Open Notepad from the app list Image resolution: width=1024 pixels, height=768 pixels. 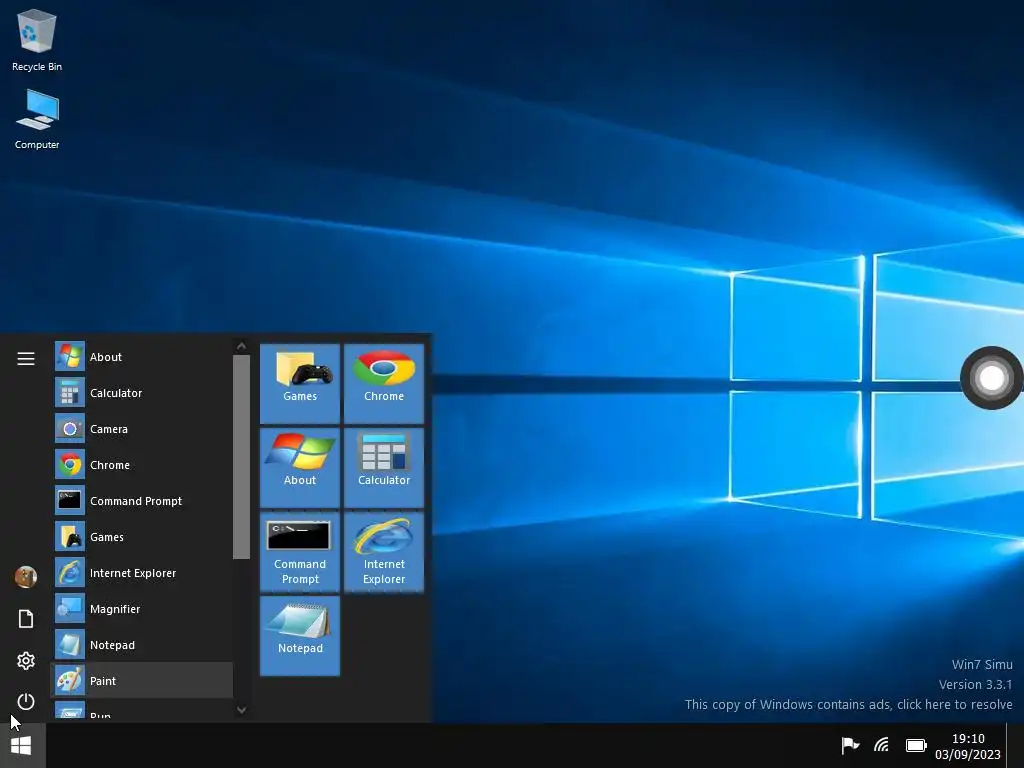(142, 644)
